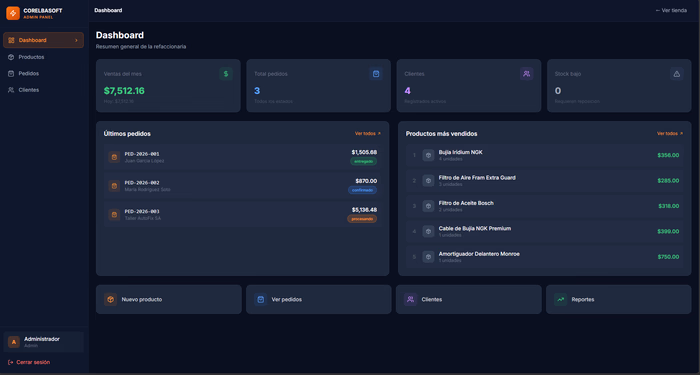The height and width of the screenshot is (375, 700).
Task: Expand the Dashboard sidebar chevron arrow
Action: [76, 40]
